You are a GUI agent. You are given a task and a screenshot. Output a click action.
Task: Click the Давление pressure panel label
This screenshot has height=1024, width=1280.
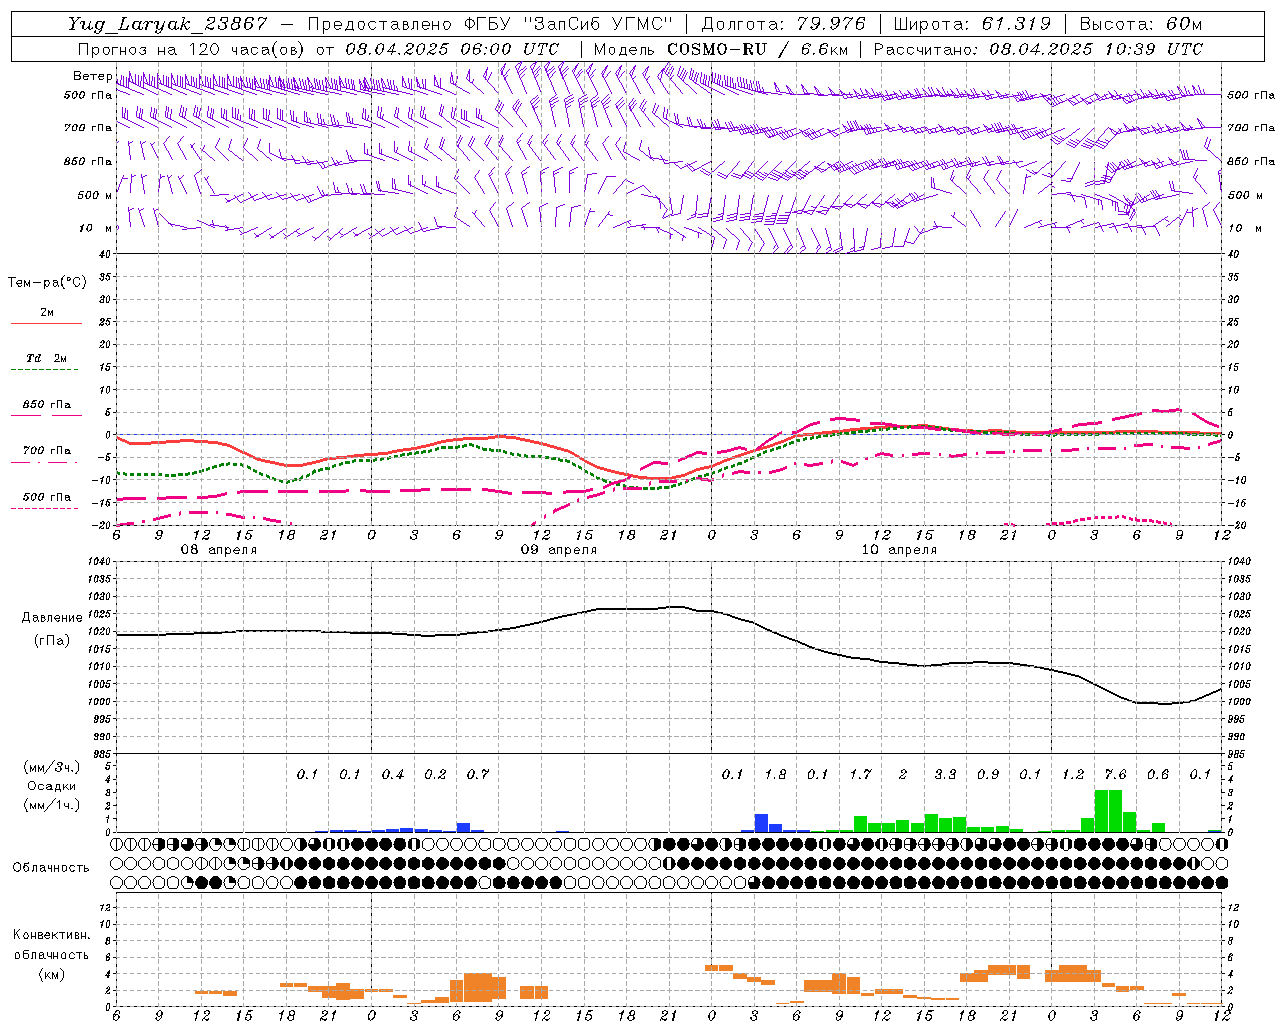[x=52, y=618]
